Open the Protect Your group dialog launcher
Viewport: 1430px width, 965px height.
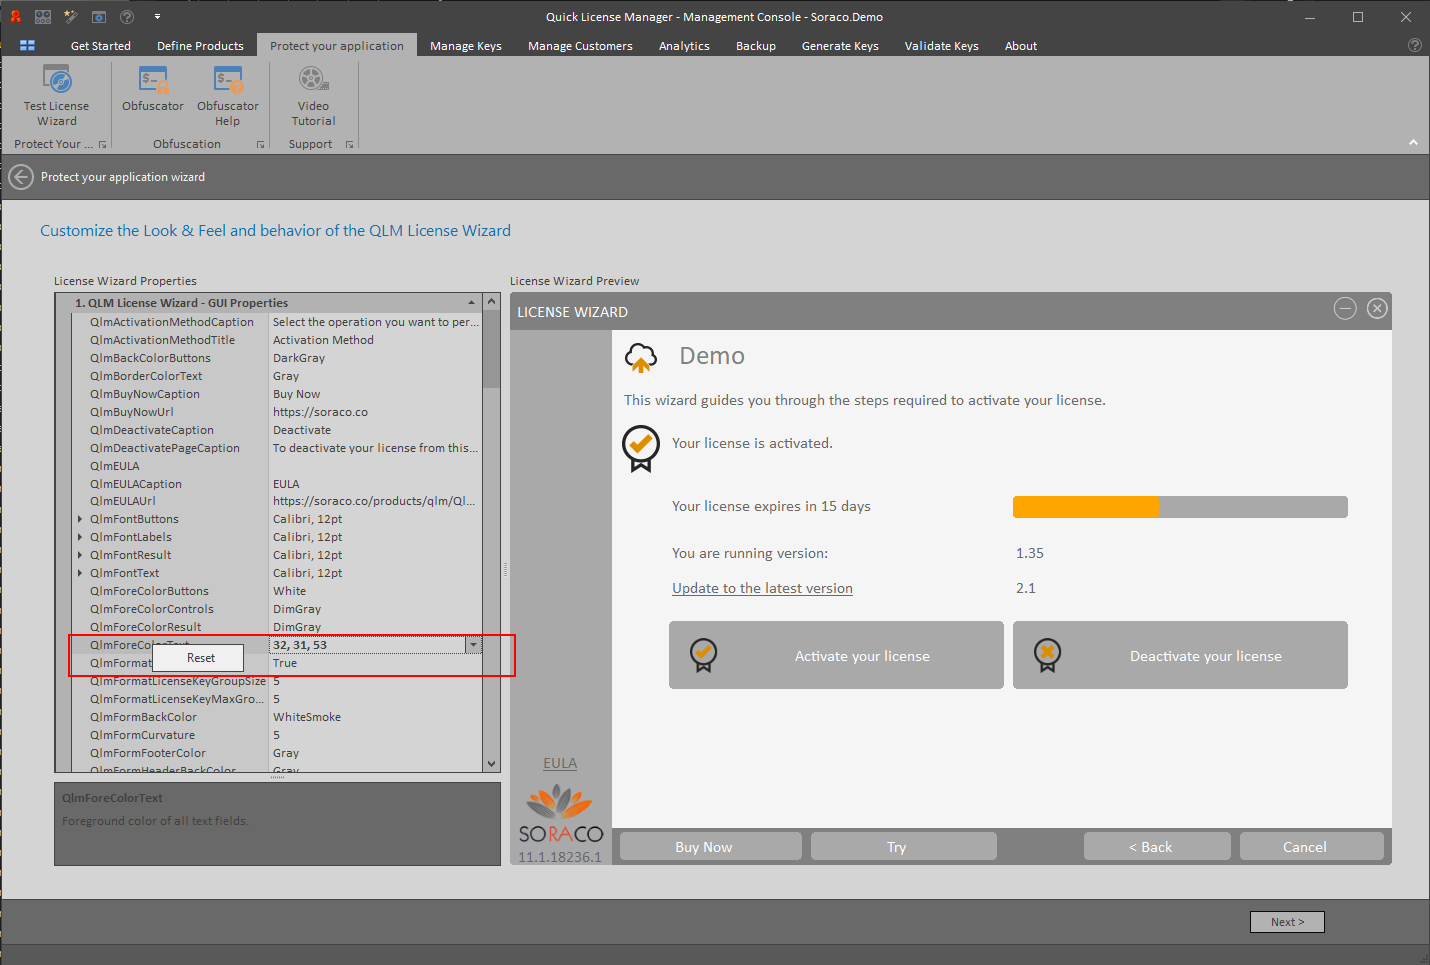pyautogui.click(x=102, y=144)
